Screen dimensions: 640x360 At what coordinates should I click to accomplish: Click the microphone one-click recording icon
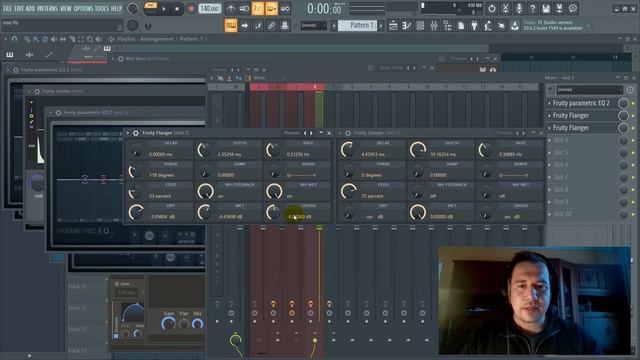pos(519,8)
